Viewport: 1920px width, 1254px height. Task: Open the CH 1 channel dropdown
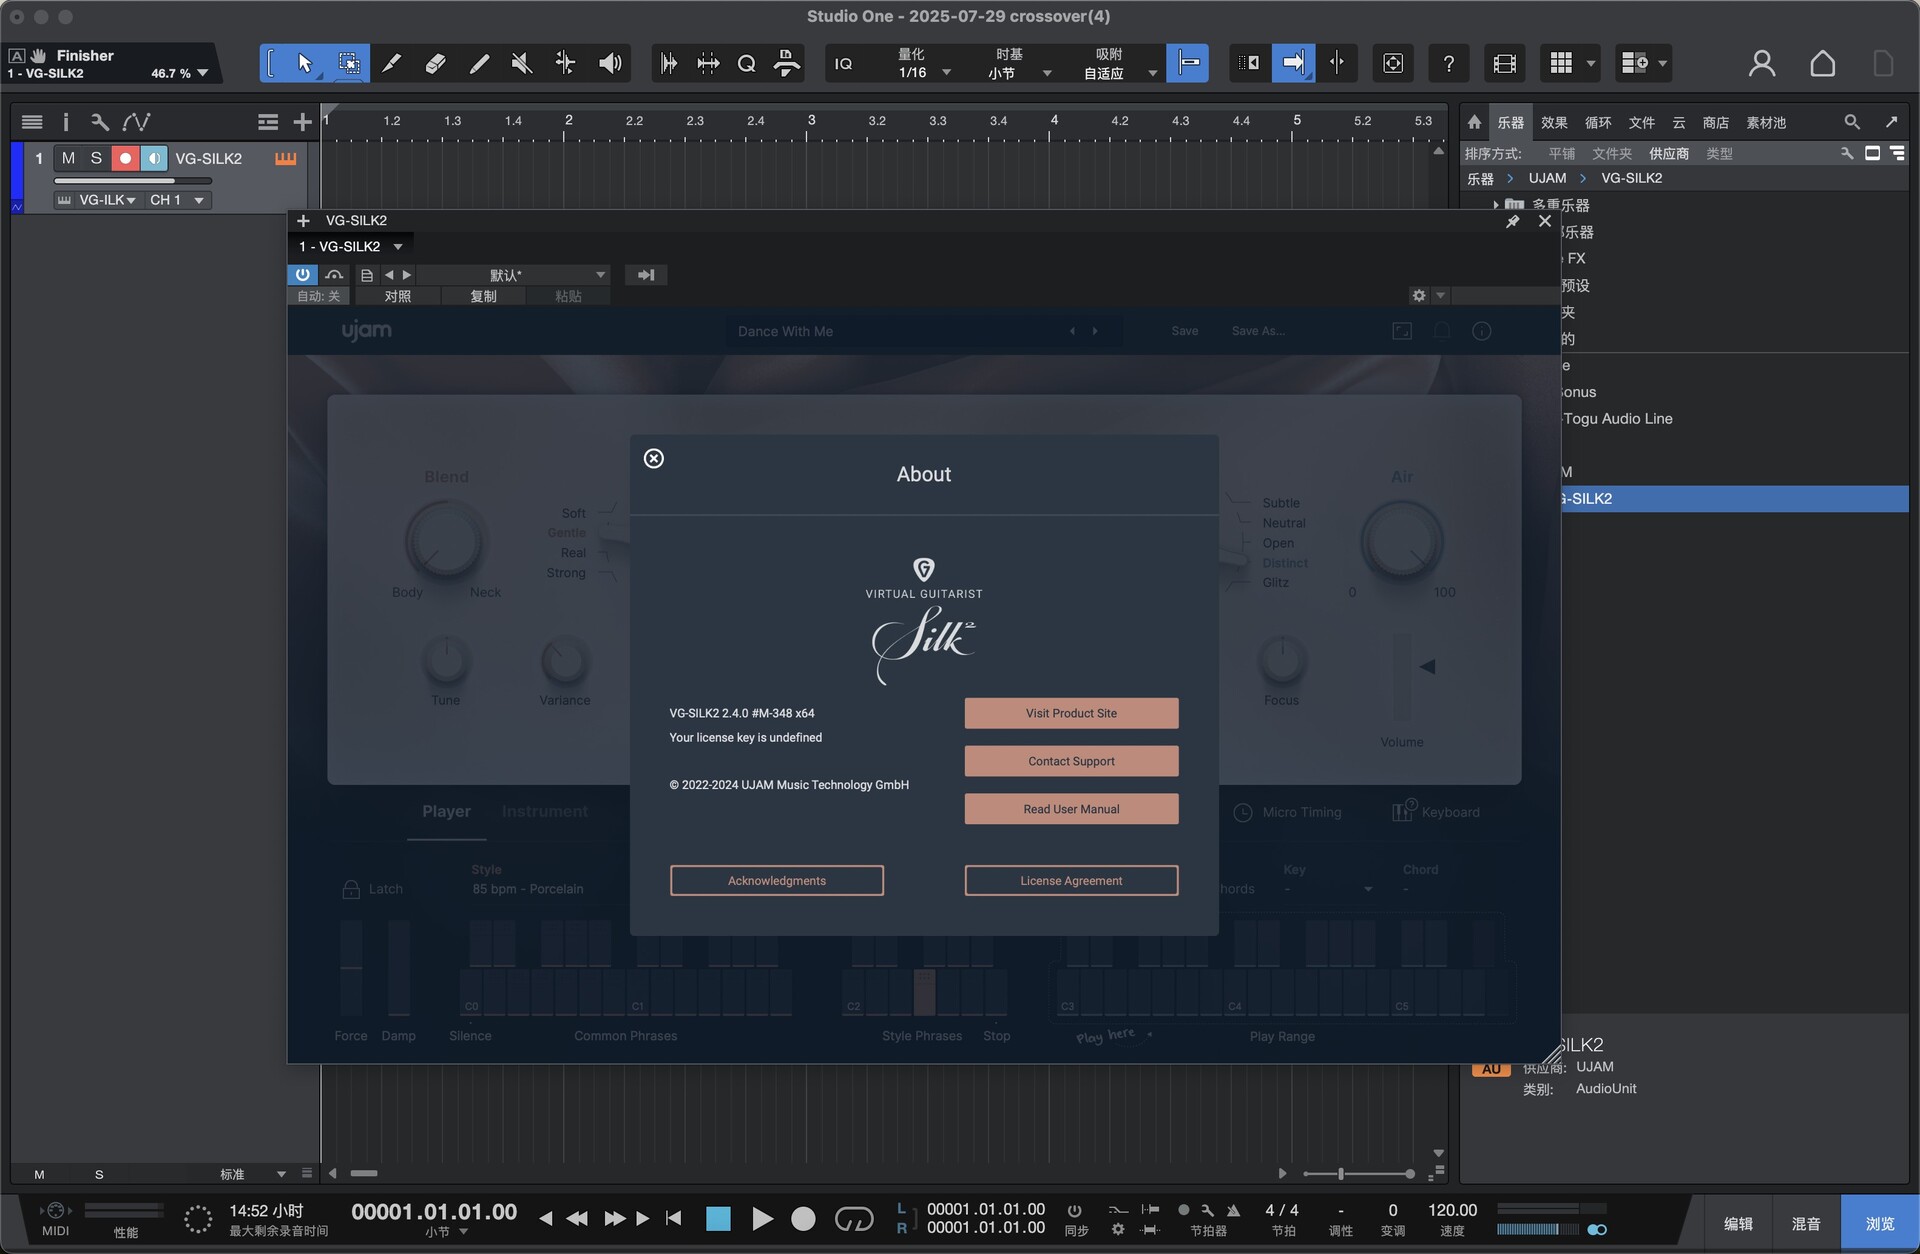[x=176, y=200]
